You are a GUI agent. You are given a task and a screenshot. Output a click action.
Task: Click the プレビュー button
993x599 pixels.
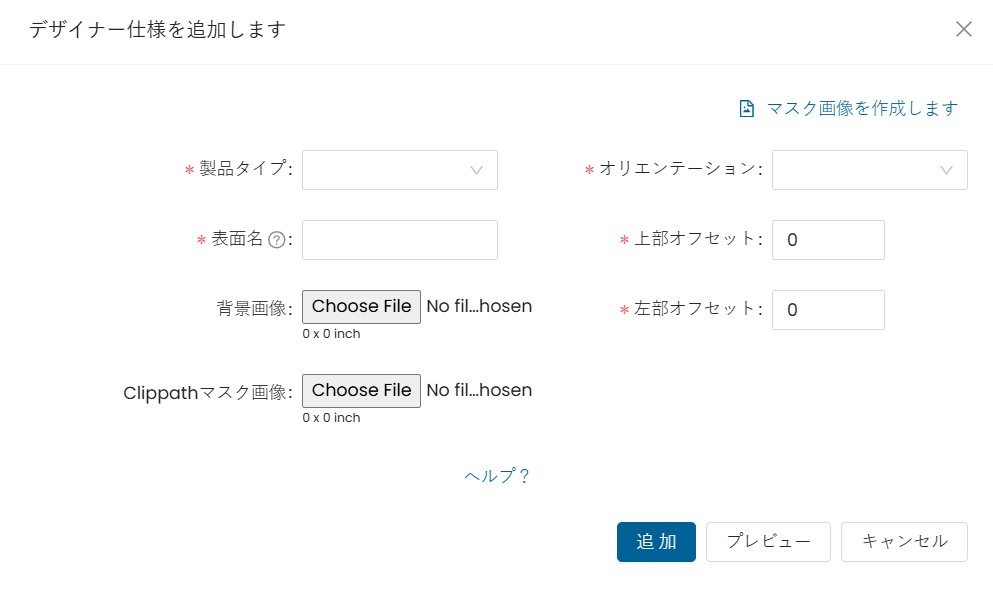[x=768, y=542]
